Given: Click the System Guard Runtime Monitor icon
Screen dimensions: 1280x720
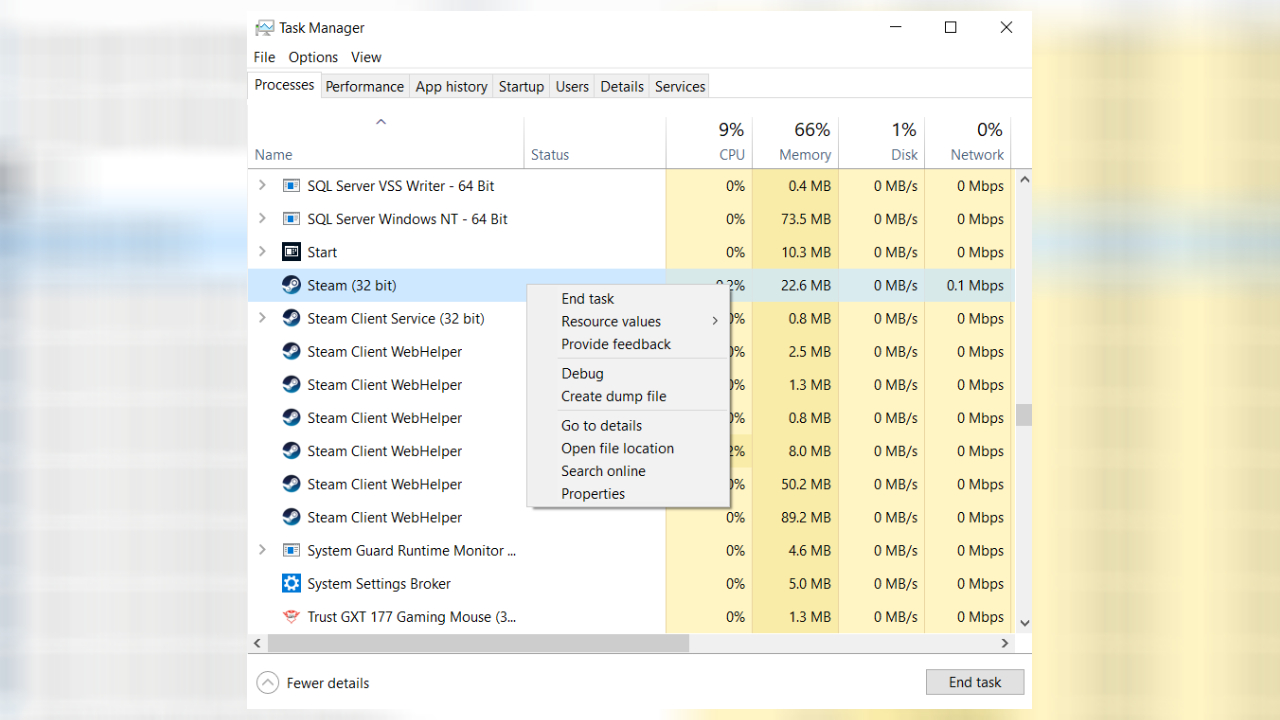Looking at the screenshot, I should click(x=291, y=550).
